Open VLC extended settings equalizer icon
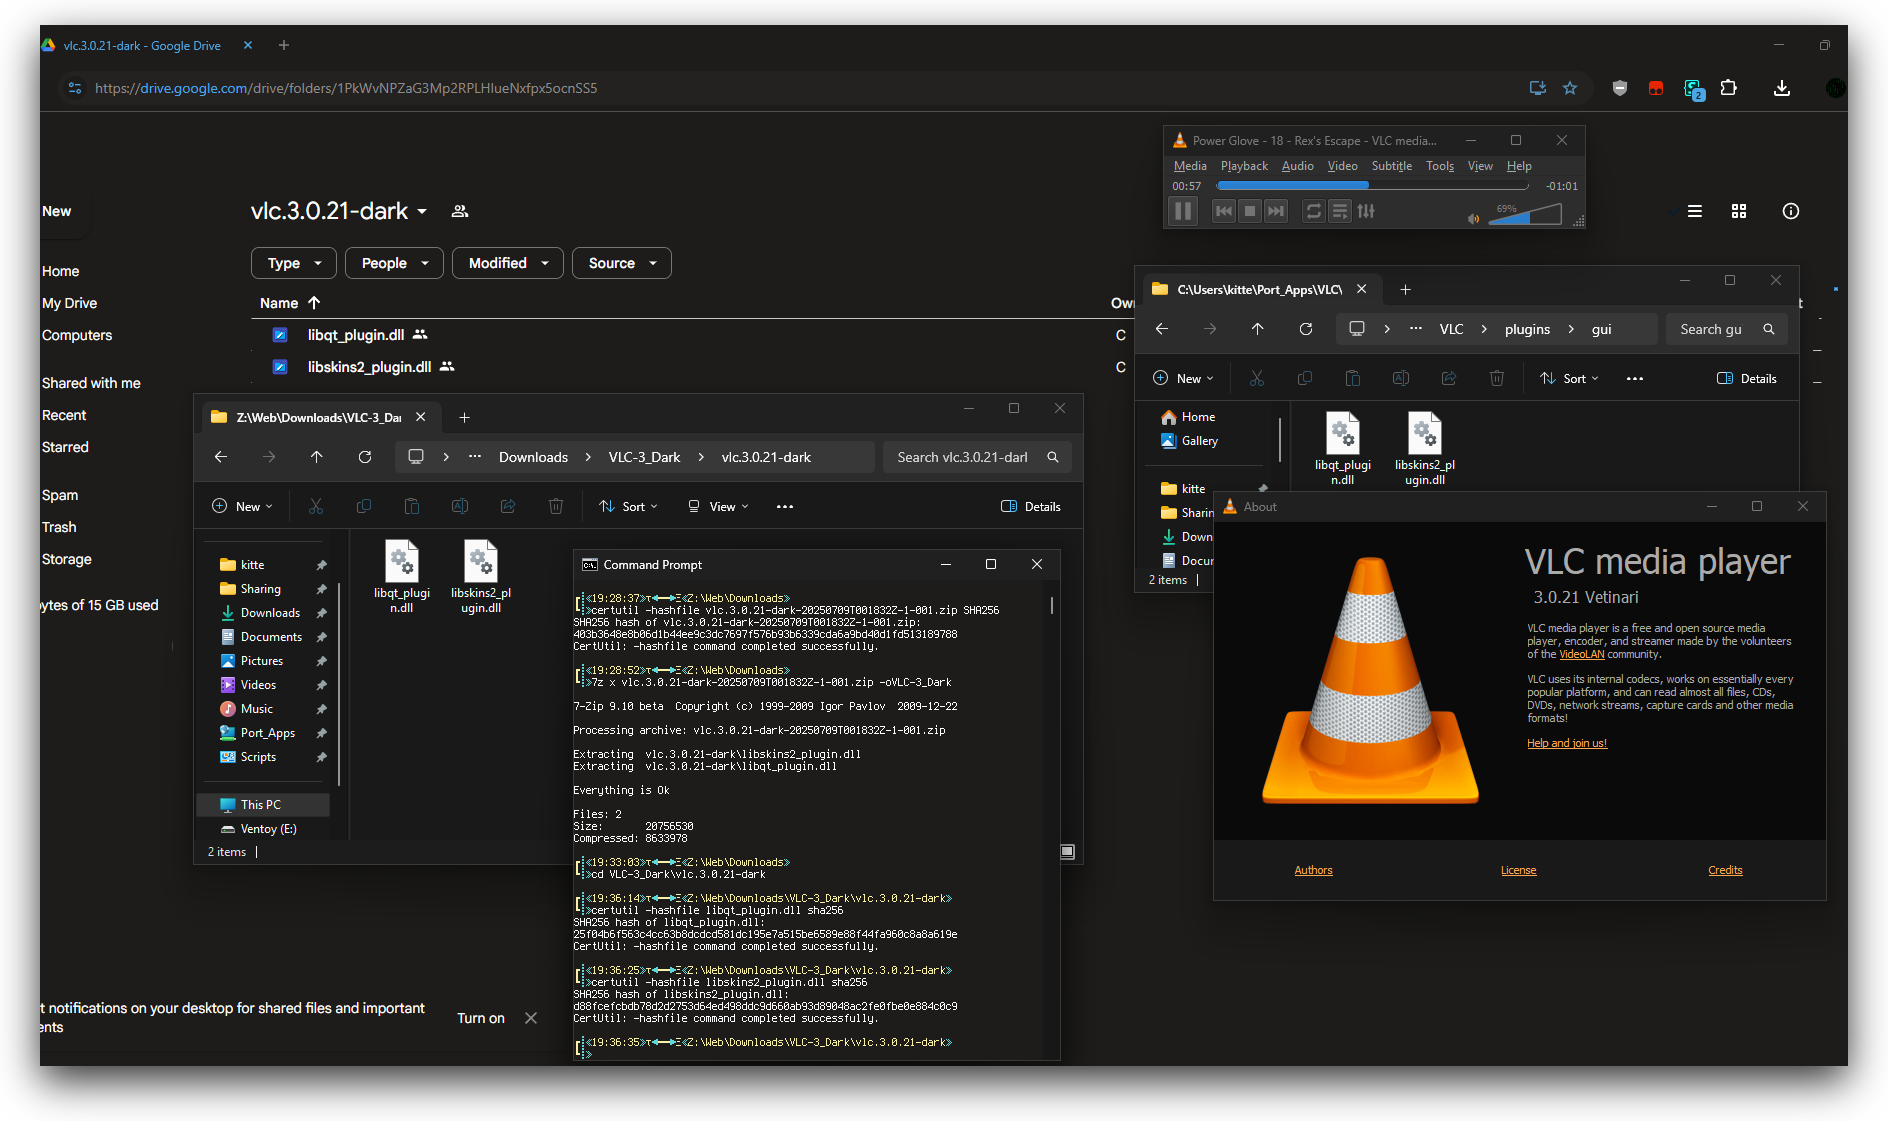This screenshot has width=1888, height=1121. pyautogui.click(x=1366, y=211)
